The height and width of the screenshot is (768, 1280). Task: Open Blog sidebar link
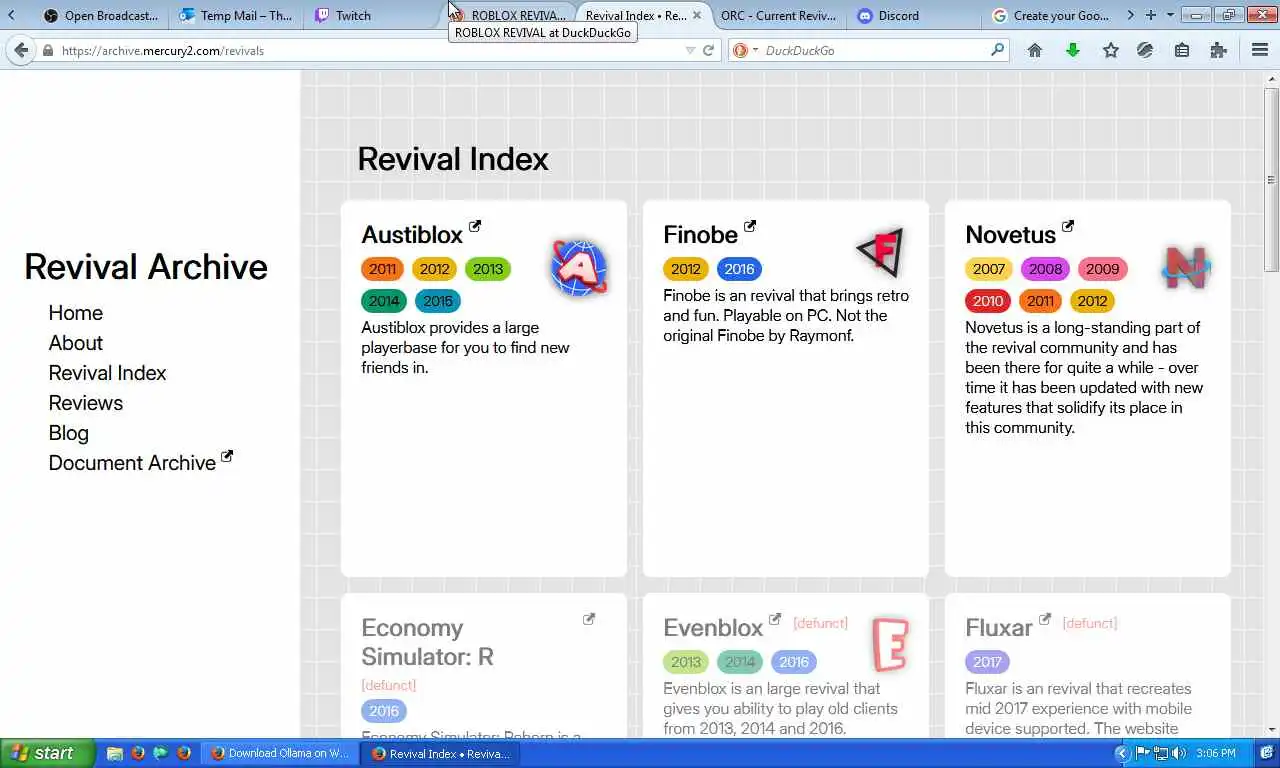pyautogui.click(x=69, y=433)
